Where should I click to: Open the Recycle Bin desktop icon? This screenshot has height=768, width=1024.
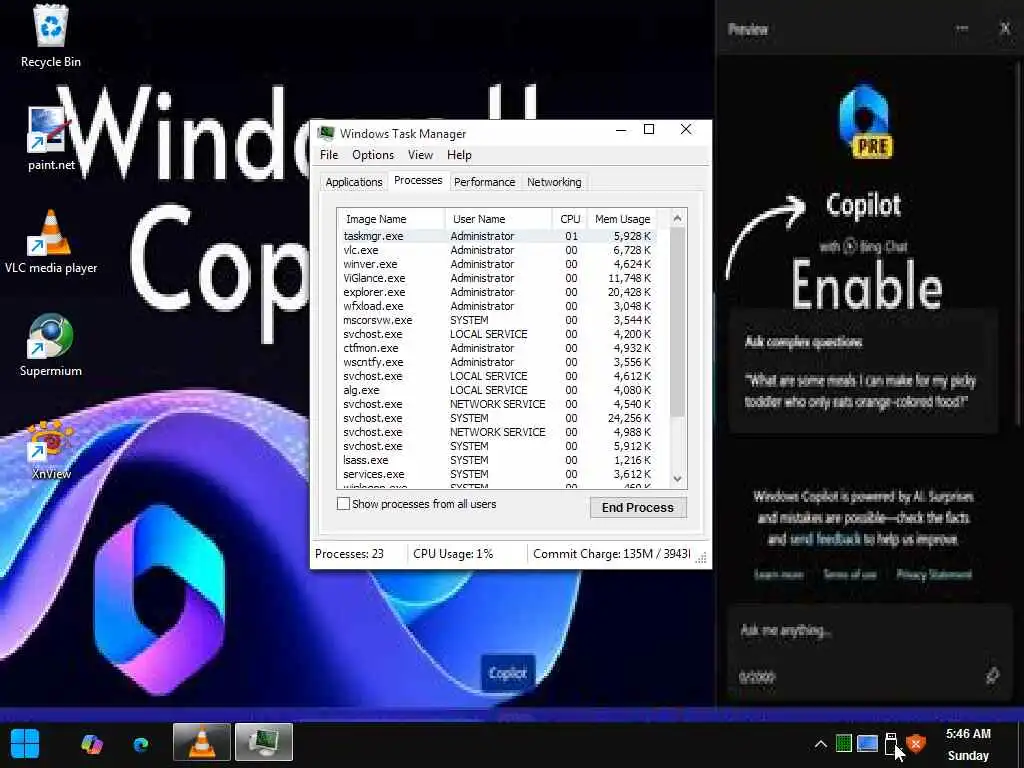tap(51, 37)
